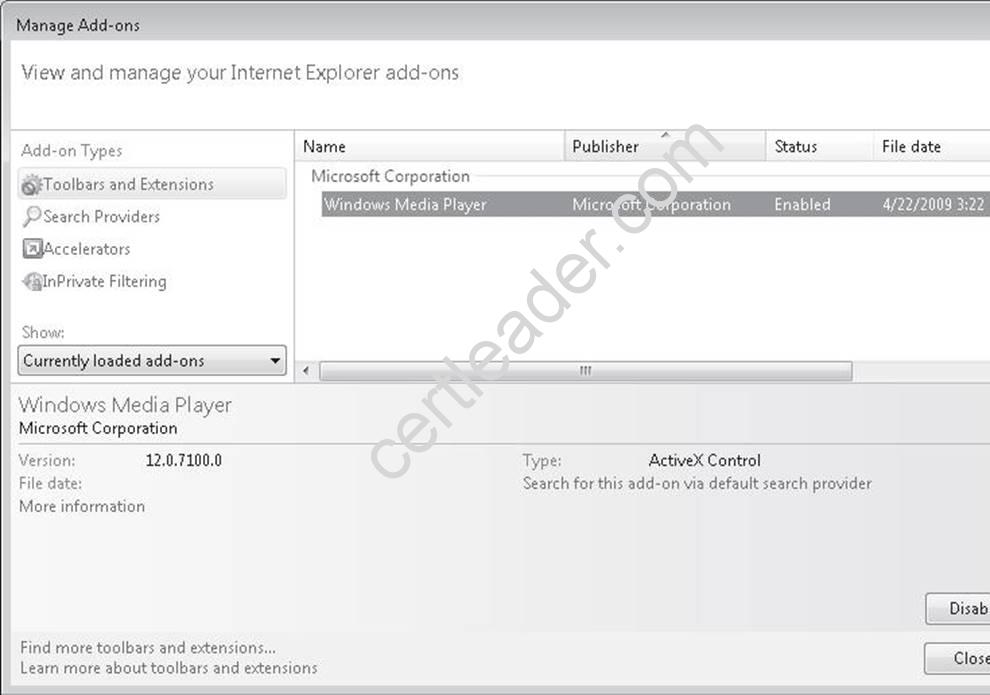Click ActiveX Control type value
The height and width of the screenshot is (695, 990).
tap(705, 460)
